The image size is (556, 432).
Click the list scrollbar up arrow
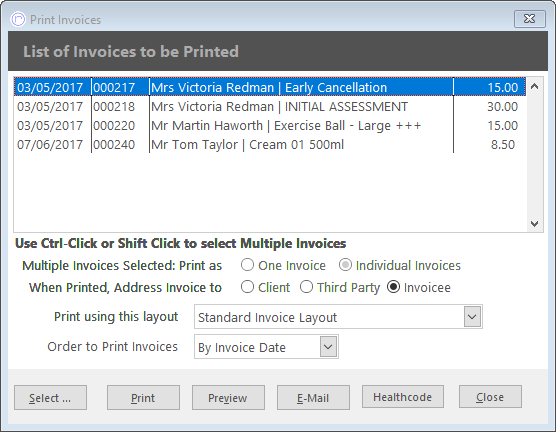[x=534, y=86]
